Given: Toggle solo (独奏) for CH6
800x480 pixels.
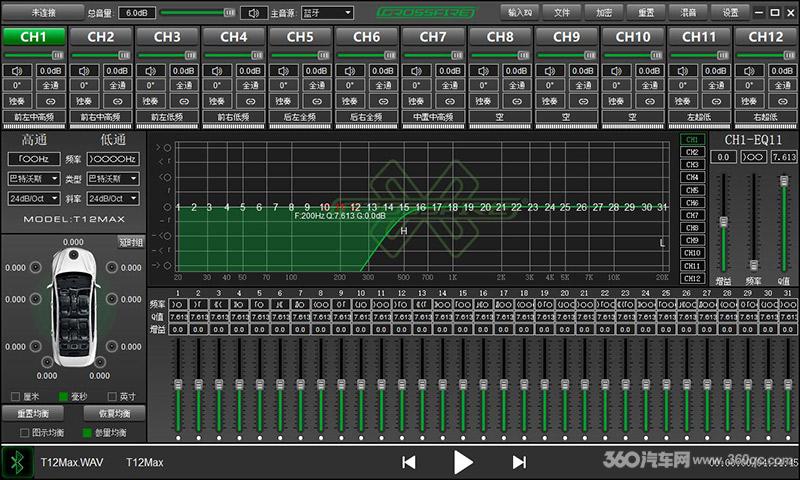Looking at the screenshot, I should (x=350, y=101).
